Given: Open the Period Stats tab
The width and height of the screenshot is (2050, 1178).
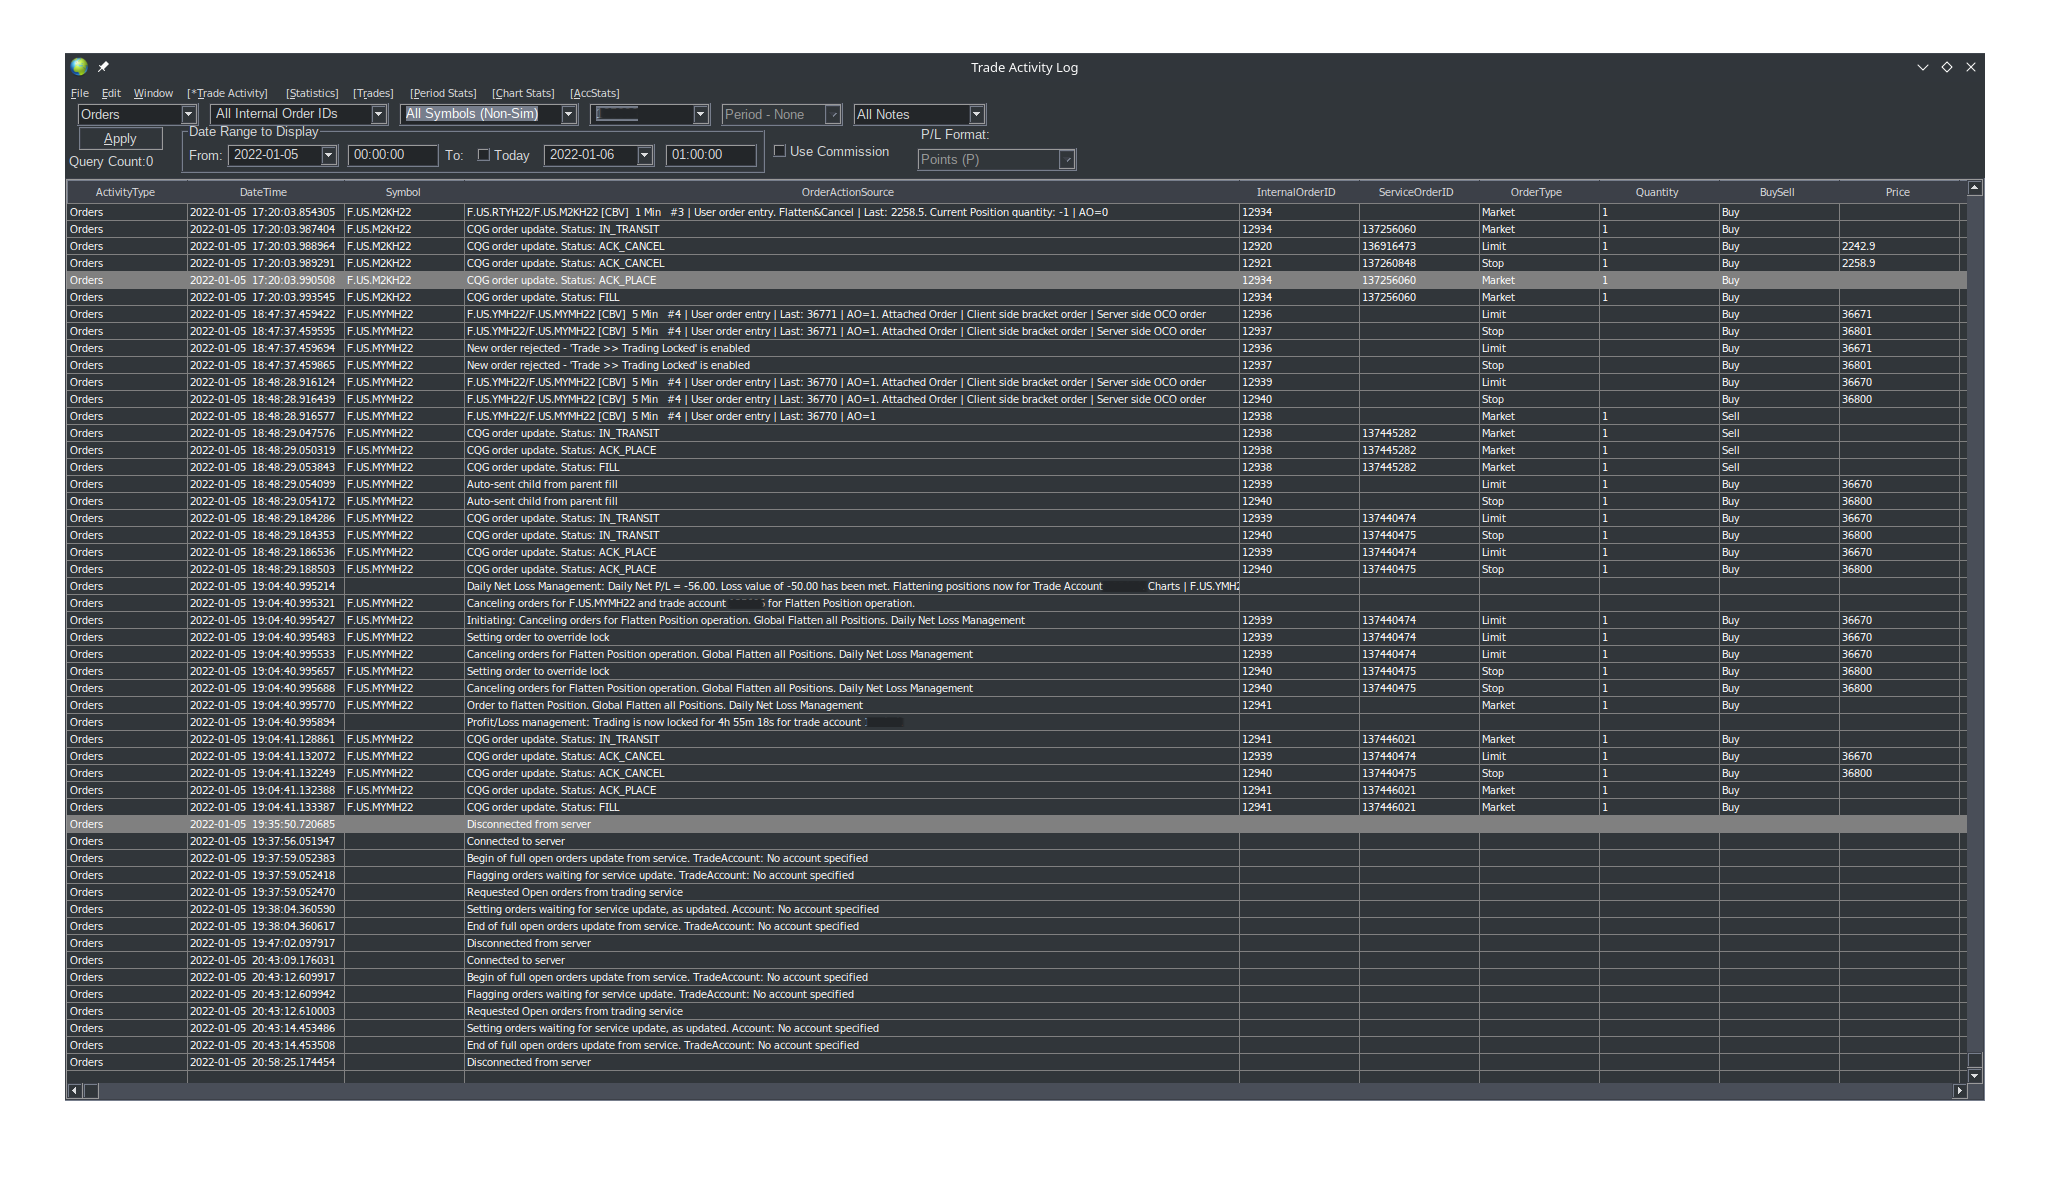Looking at the screenshot, I should point(443,93).
